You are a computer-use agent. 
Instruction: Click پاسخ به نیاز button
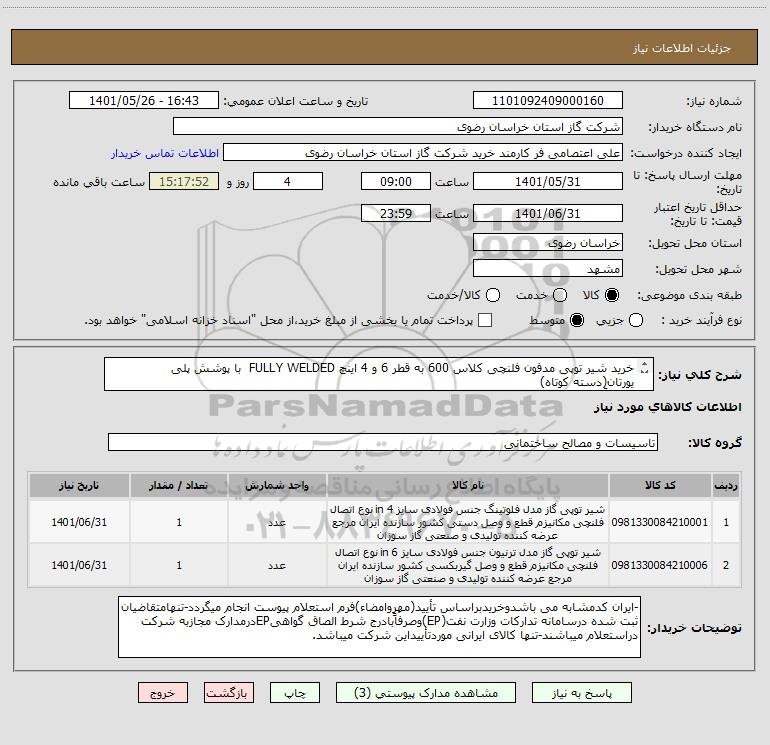pos(581,693)
